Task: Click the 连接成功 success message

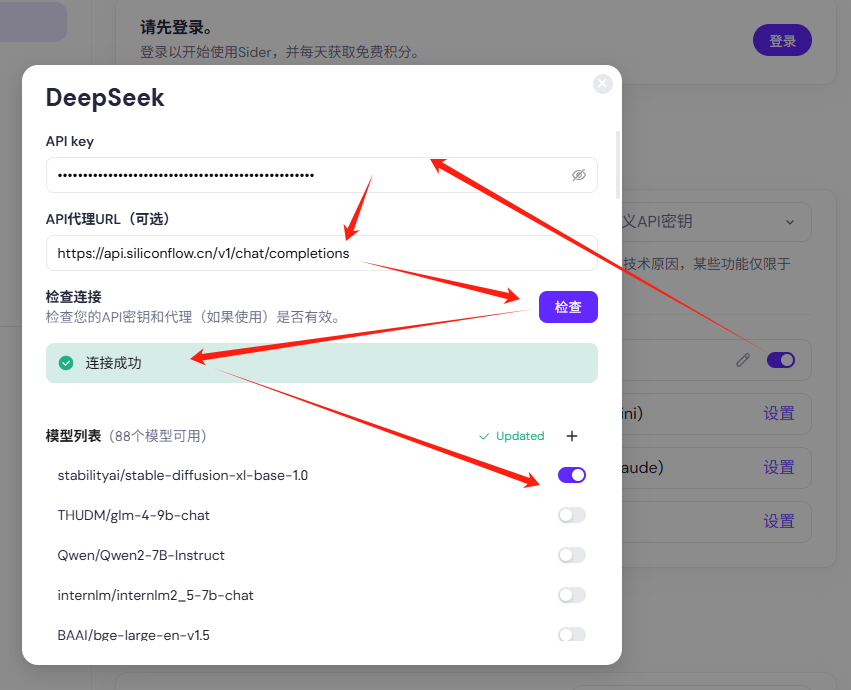Action: pos(322,363)
